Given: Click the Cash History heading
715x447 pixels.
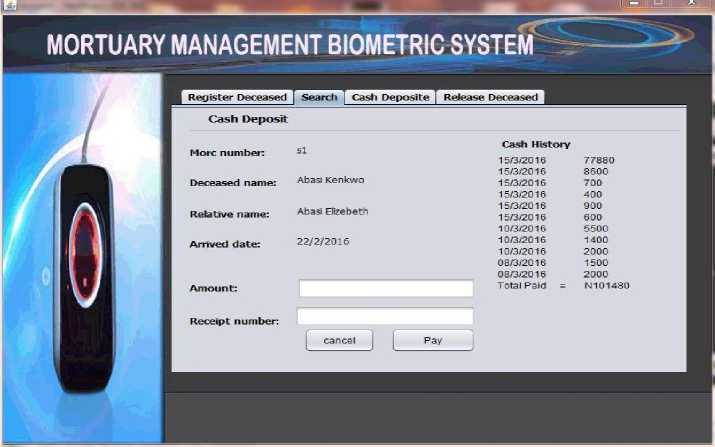Looking at the screenshot, I should 536,144.
